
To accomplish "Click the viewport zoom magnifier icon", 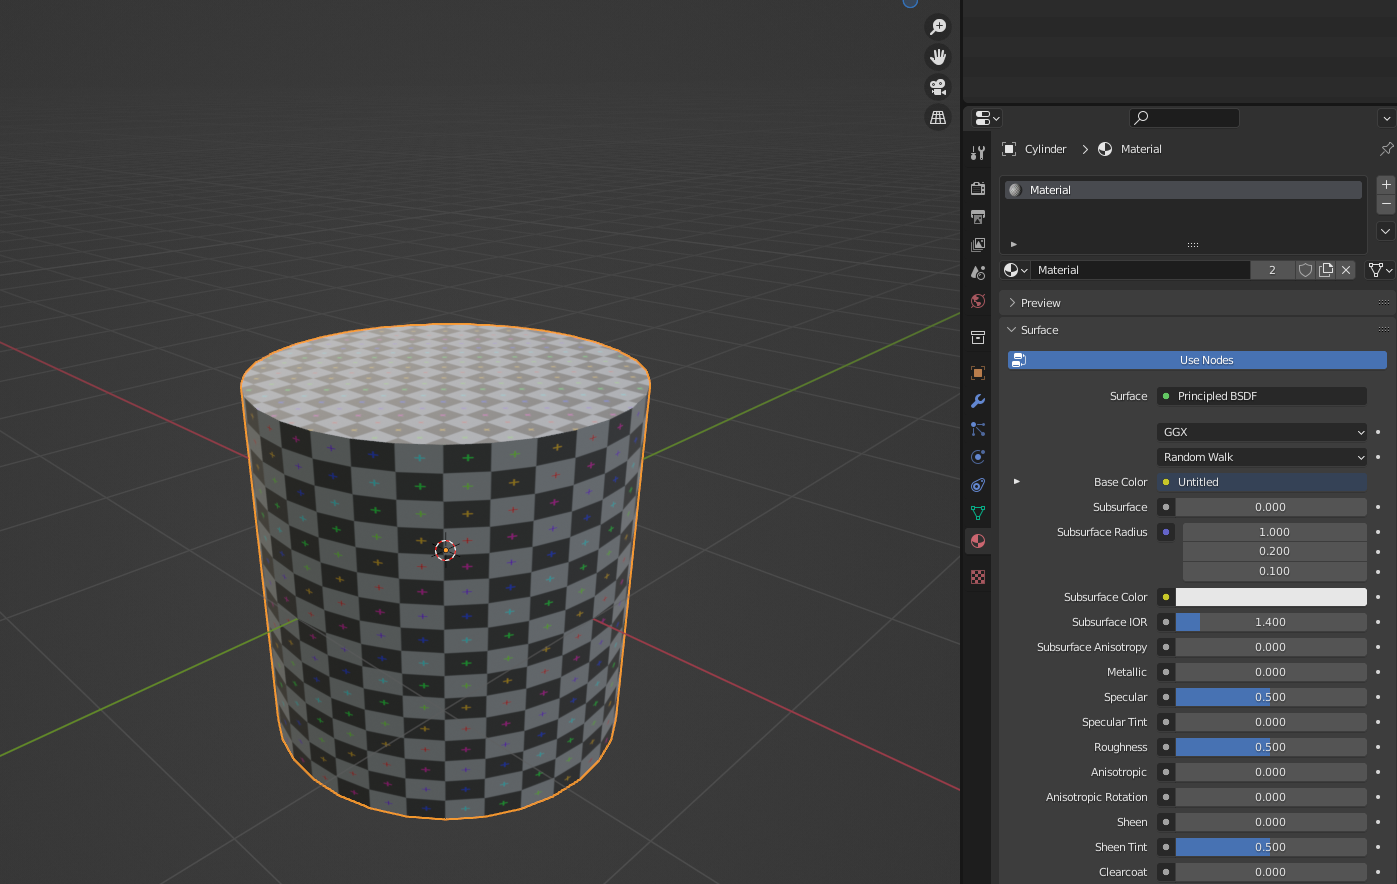I will click(x=938, y=27).
